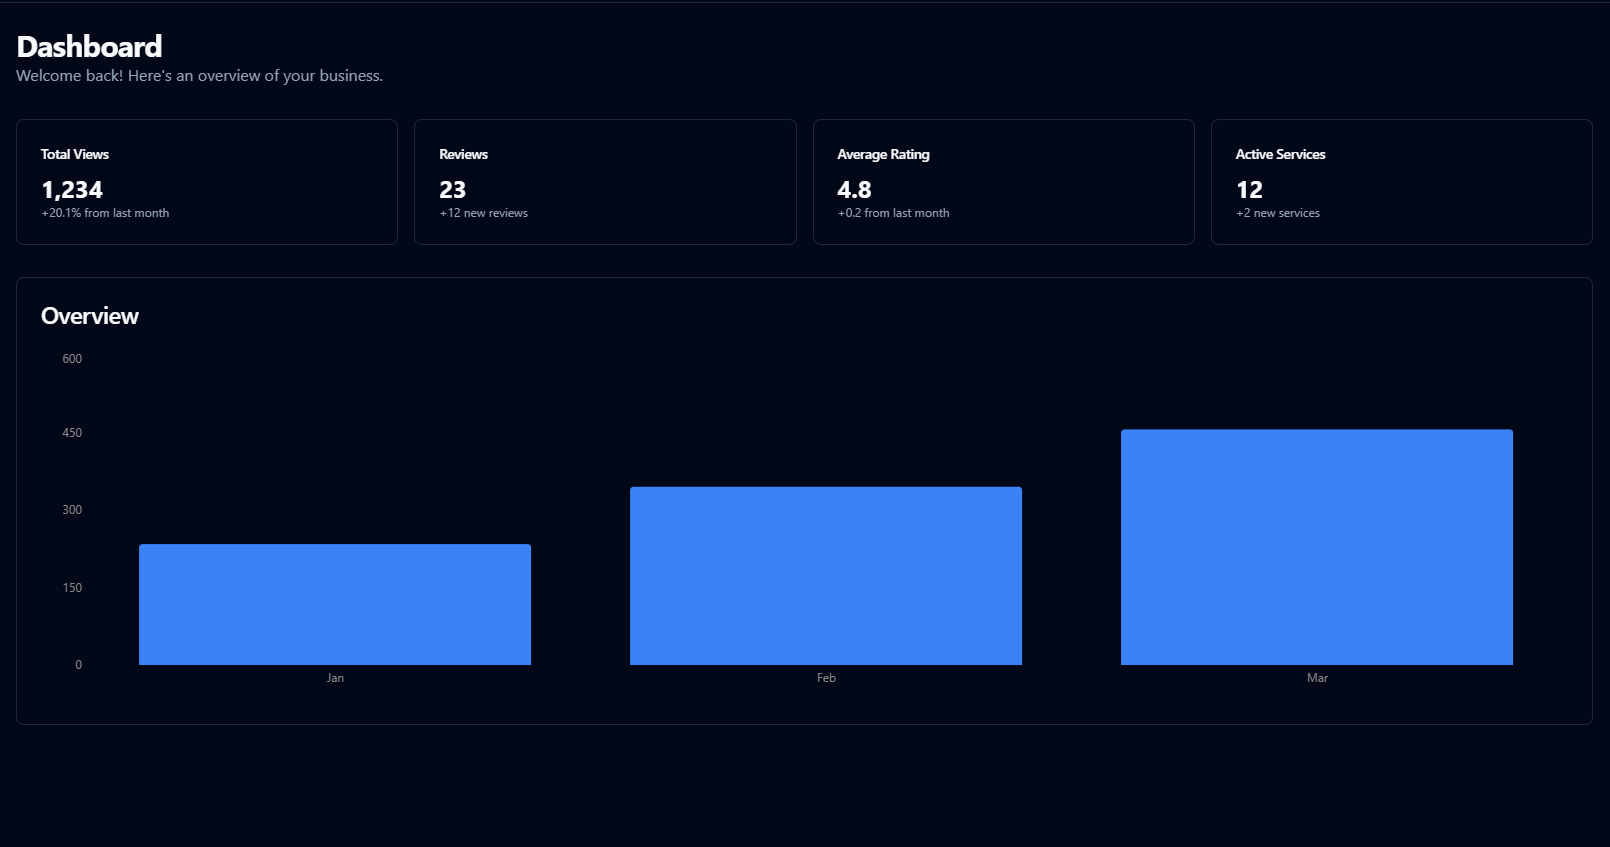Select the 23 reviews value

pos(453,190)
